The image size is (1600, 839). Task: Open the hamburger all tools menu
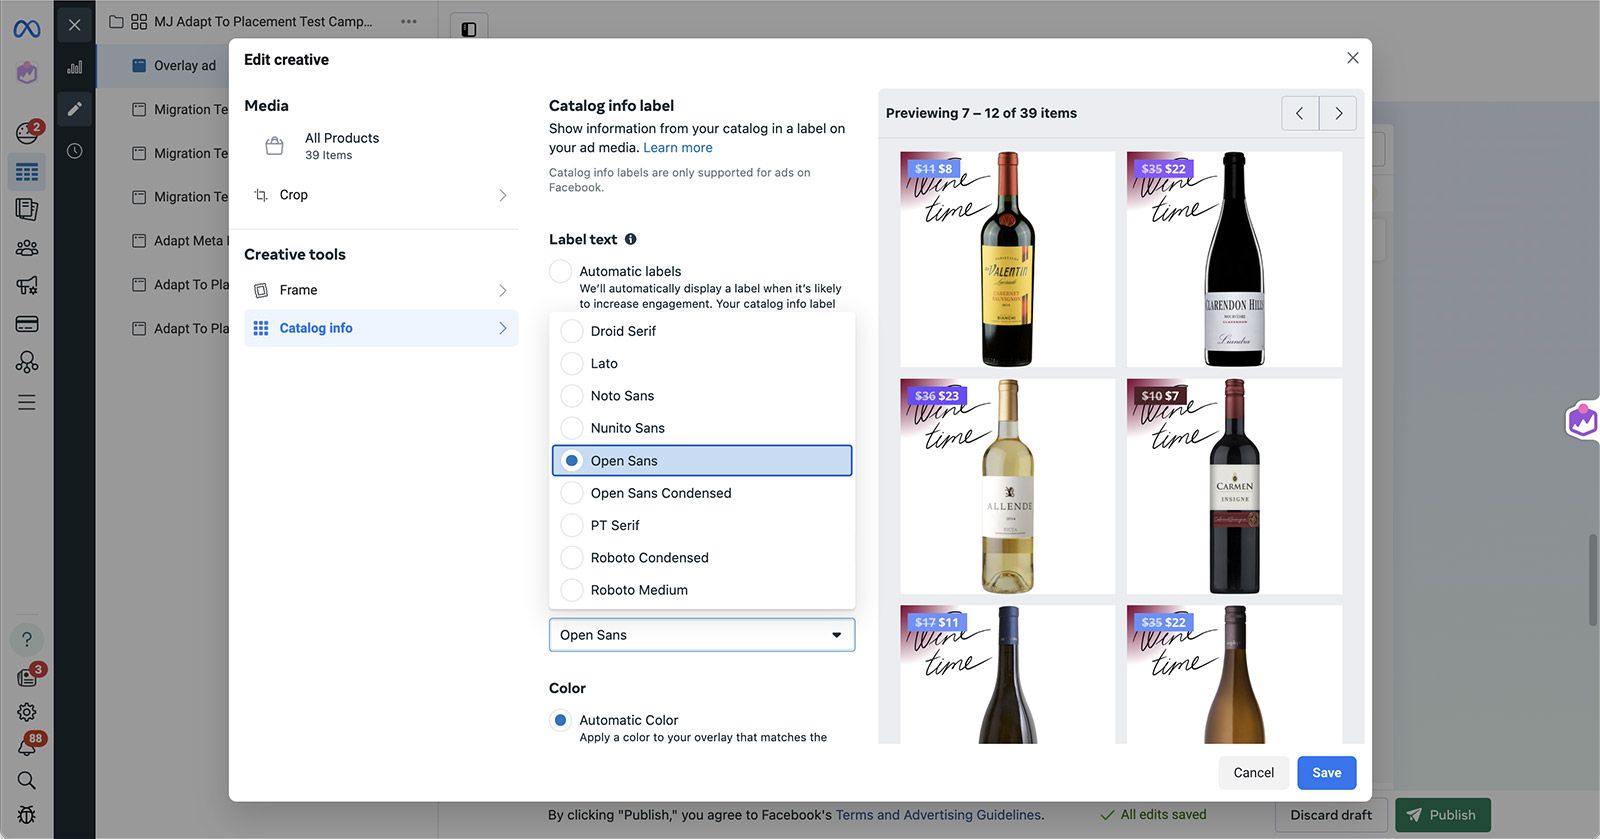(x=27, y=402)
